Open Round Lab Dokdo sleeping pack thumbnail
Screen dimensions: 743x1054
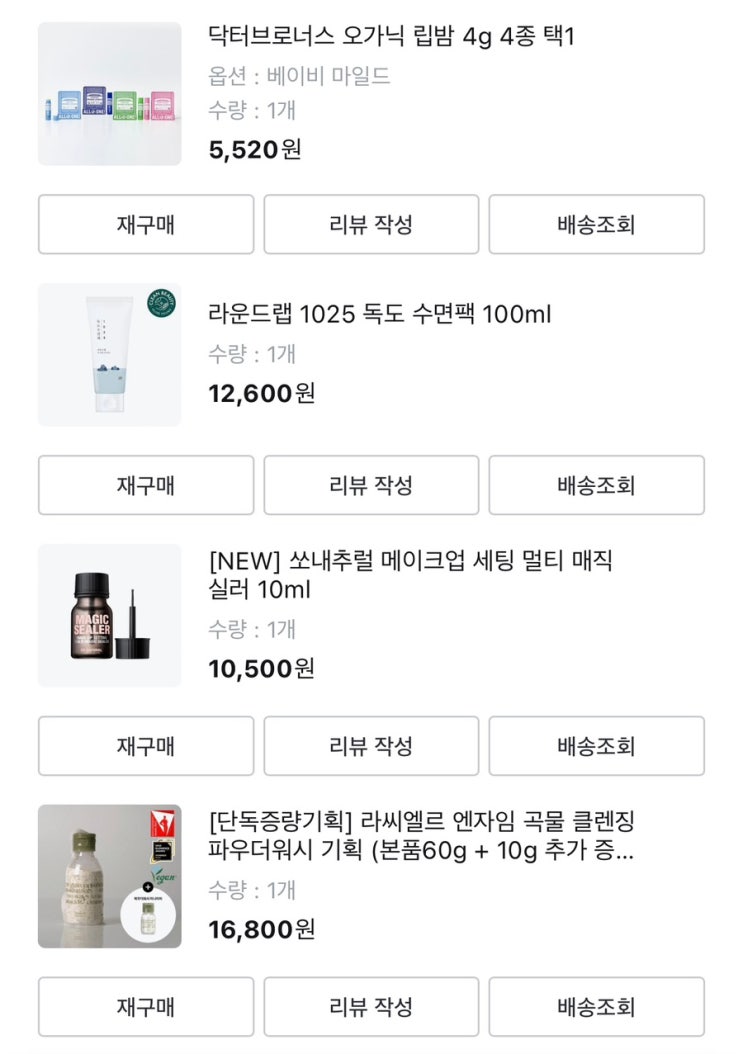110,355
